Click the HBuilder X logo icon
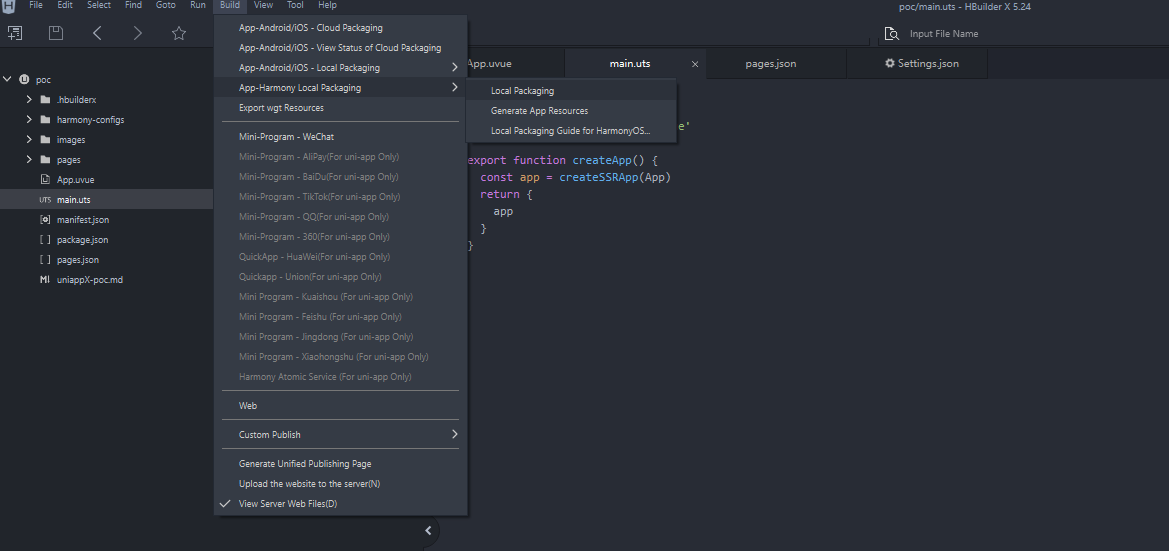Screen dimensions: 1169x551 [x=8, y=7]
